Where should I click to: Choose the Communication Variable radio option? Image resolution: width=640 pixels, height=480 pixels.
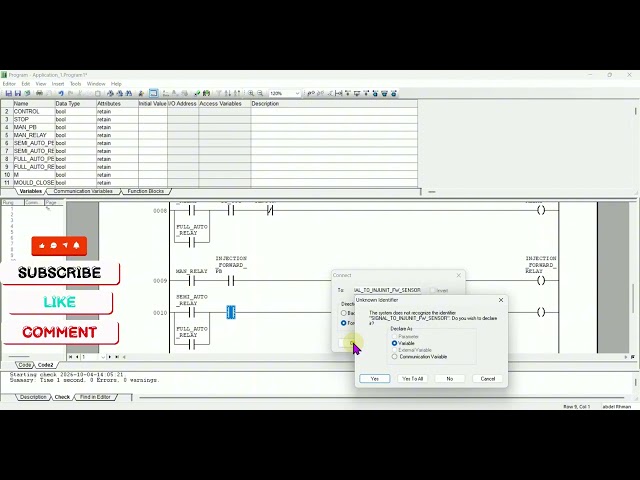[x=394, y=357]
